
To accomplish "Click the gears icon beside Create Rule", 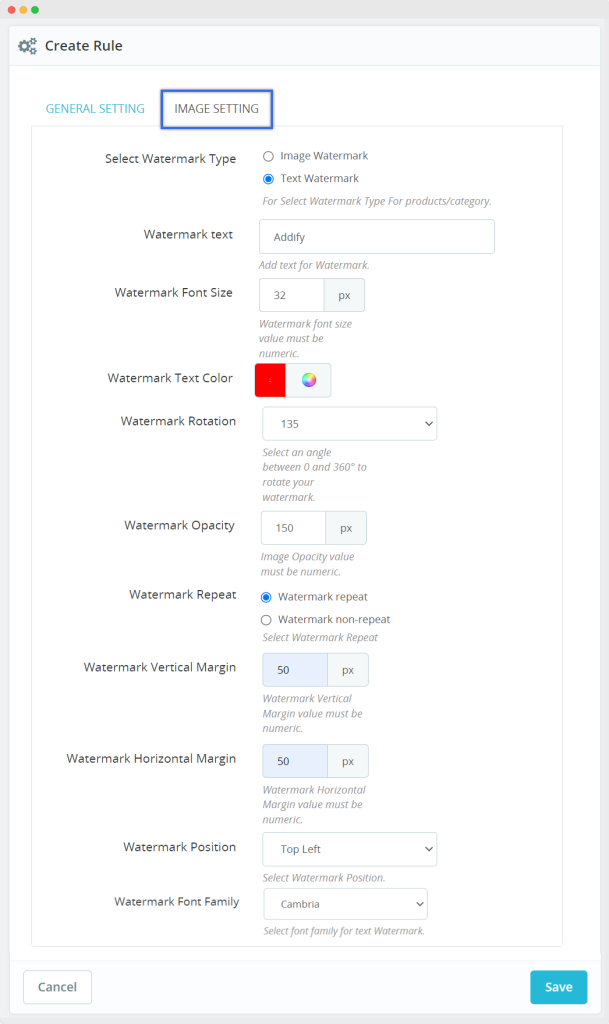I will pyautogui.click(x=27, y=46).
